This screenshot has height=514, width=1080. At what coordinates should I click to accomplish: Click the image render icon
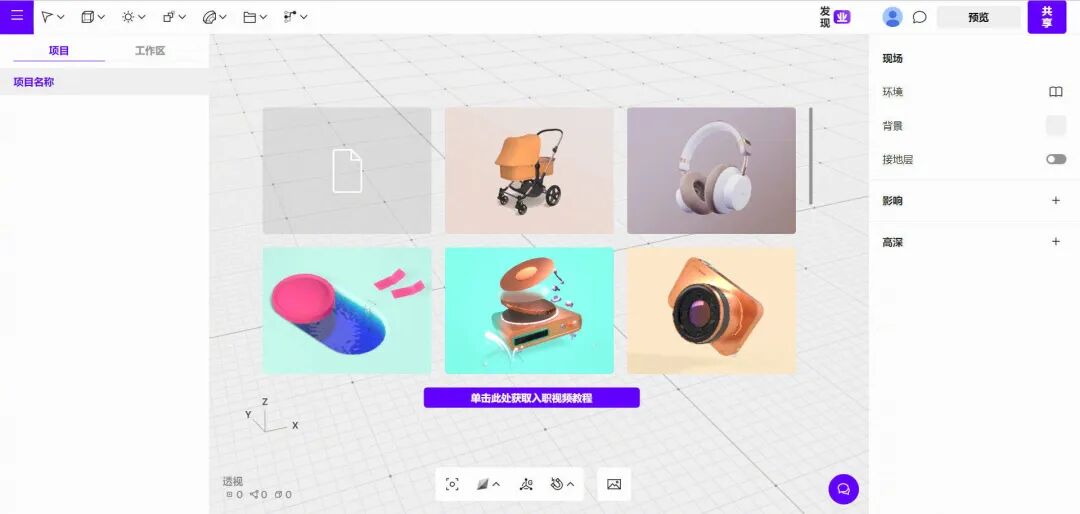[x=614, y=484]
